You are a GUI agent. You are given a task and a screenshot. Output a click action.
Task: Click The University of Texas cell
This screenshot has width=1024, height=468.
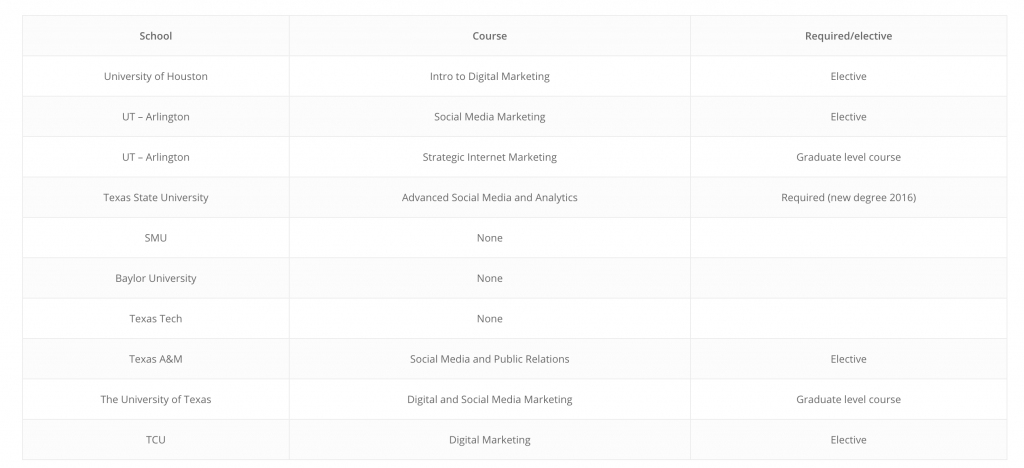tap(155, 400)
